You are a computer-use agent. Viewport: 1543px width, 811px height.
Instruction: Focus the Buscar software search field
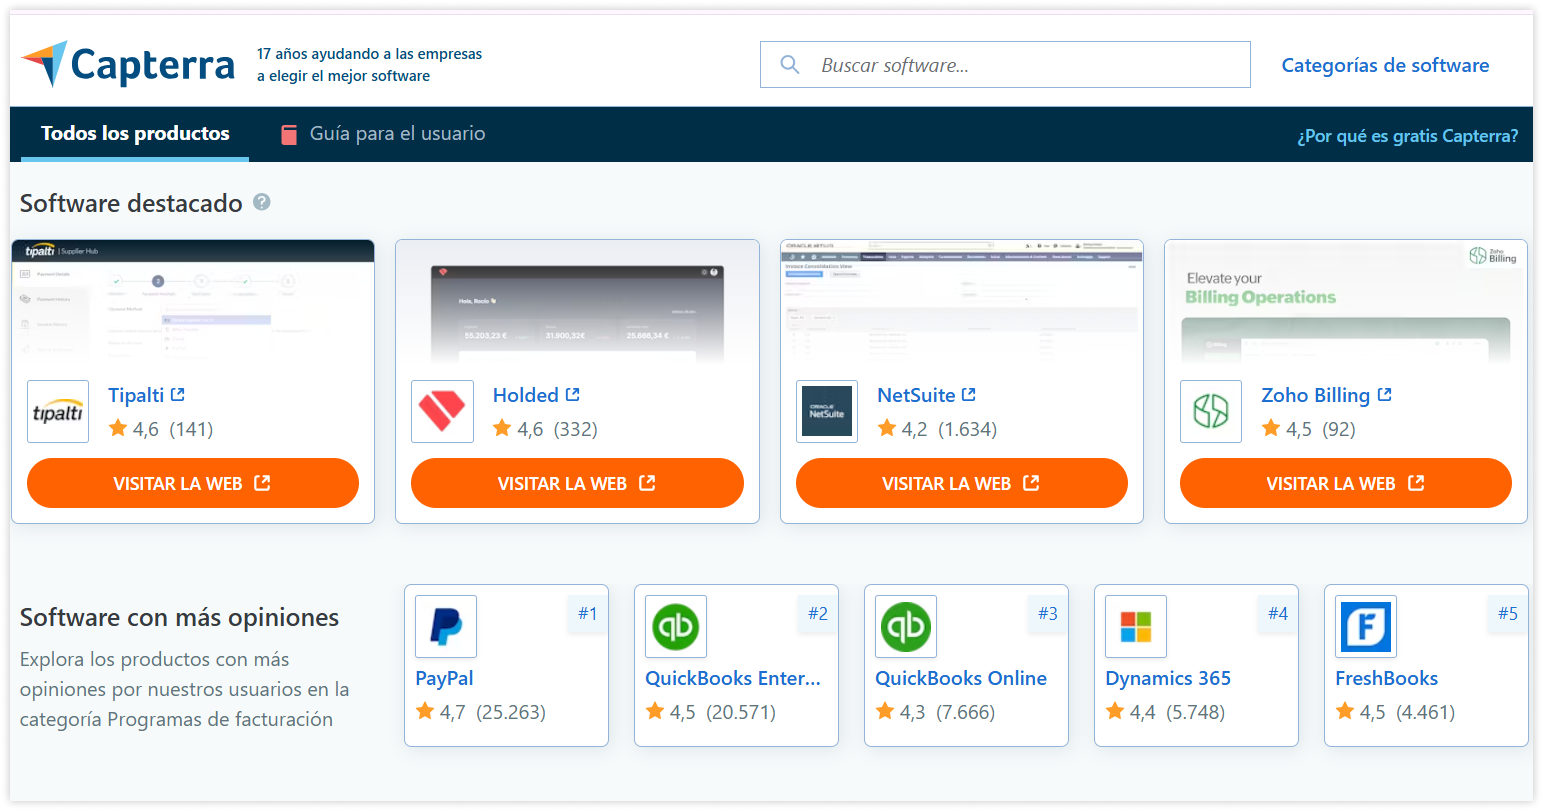click(1005, 65)
